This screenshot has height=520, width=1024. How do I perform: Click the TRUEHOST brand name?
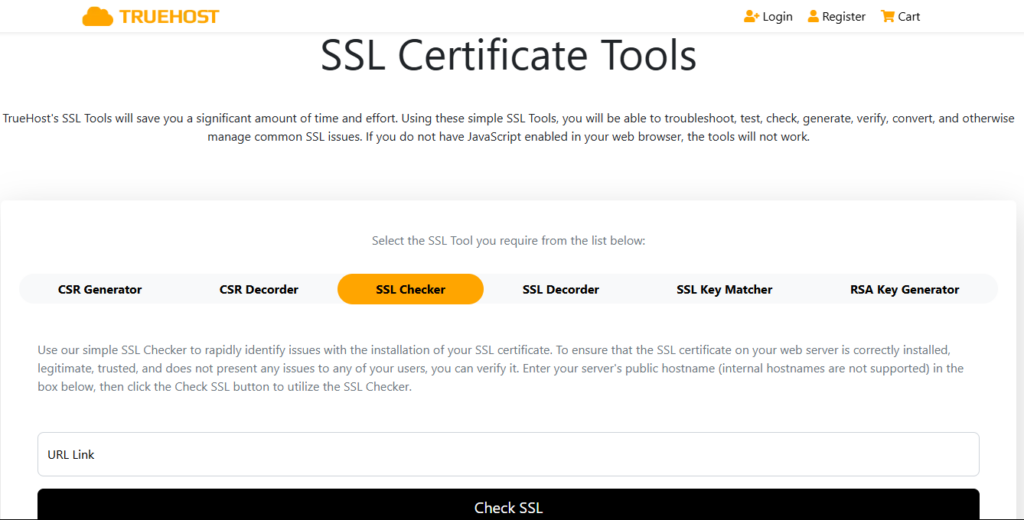pos(169,17)
